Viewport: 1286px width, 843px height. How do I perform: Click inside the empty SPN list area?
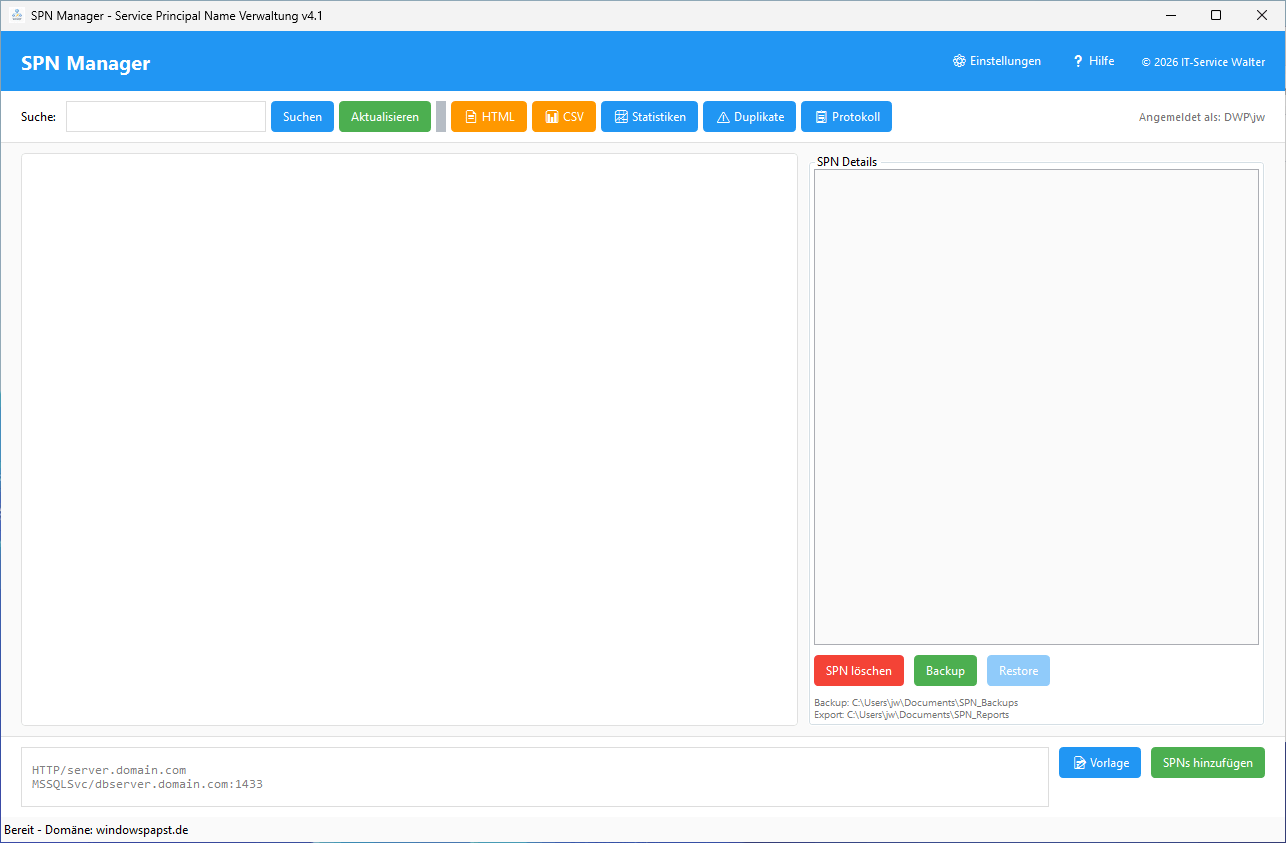tap(409, 439)
